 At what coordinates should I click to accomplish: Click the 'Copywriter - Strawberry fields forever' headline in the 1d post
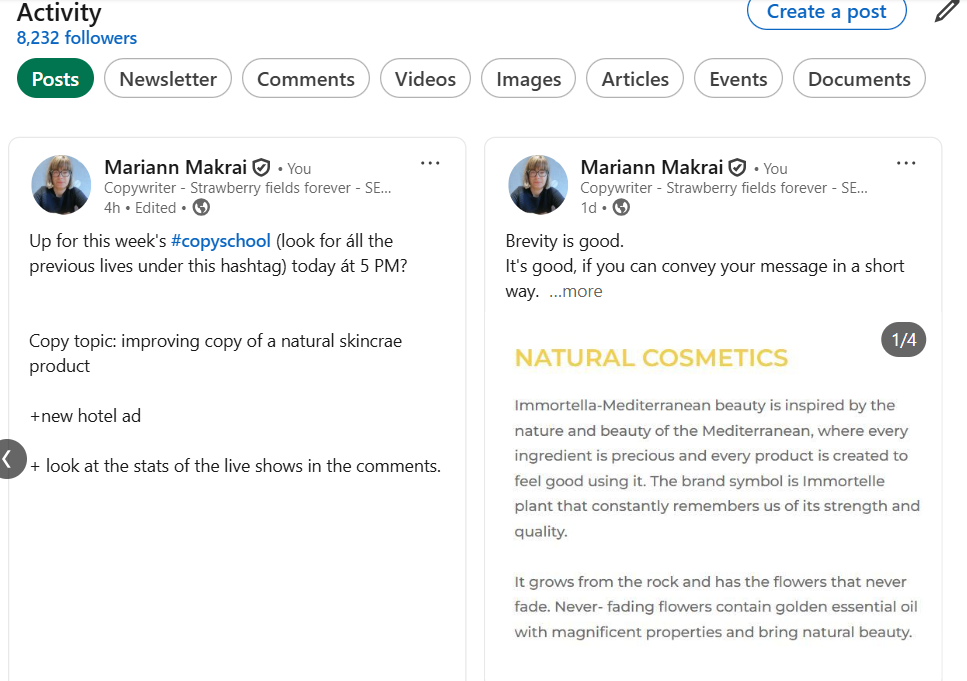point(723,188)
